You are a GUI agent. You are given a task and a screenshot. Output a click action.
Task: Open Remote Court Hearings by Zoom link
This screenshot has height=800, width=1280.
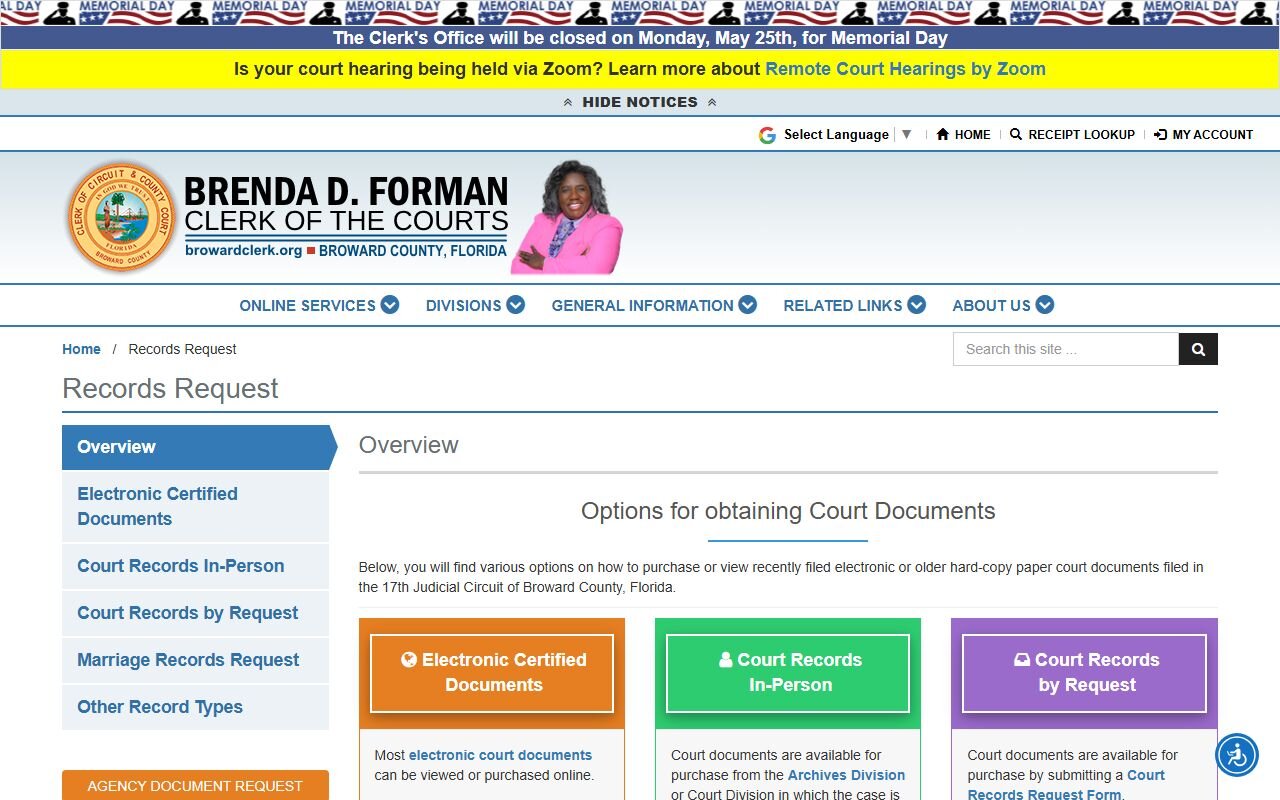905,69
